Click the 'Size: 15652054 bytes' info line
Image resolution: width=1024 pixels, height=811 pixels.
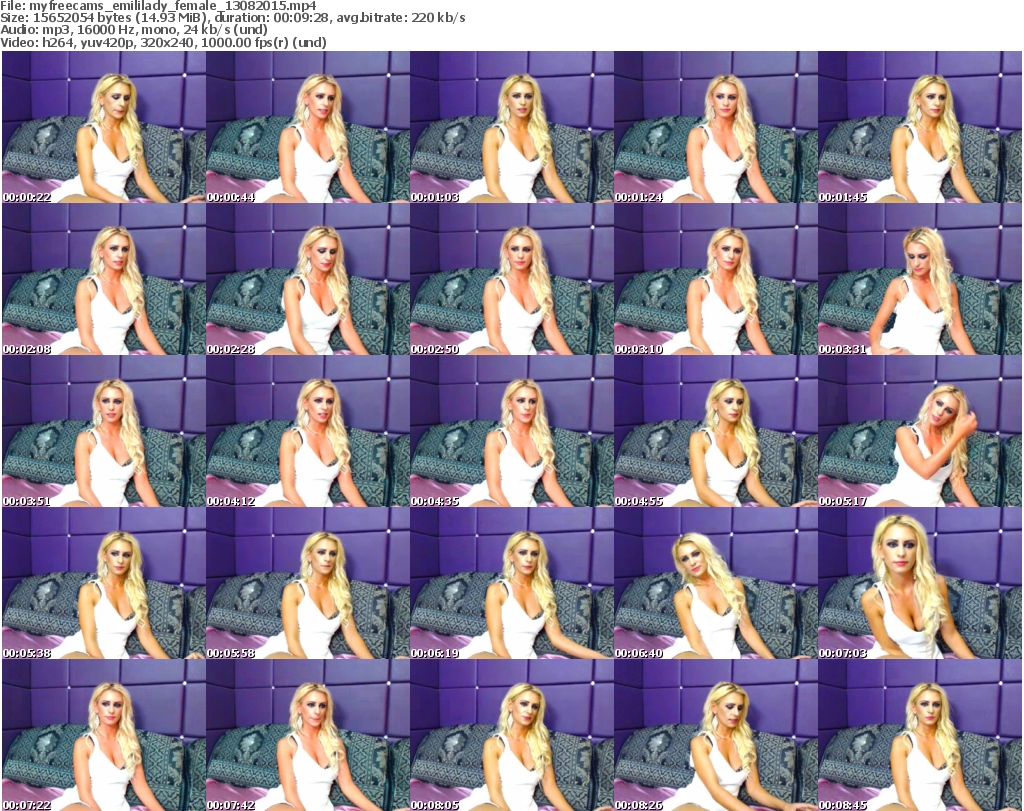coord(233,18)
